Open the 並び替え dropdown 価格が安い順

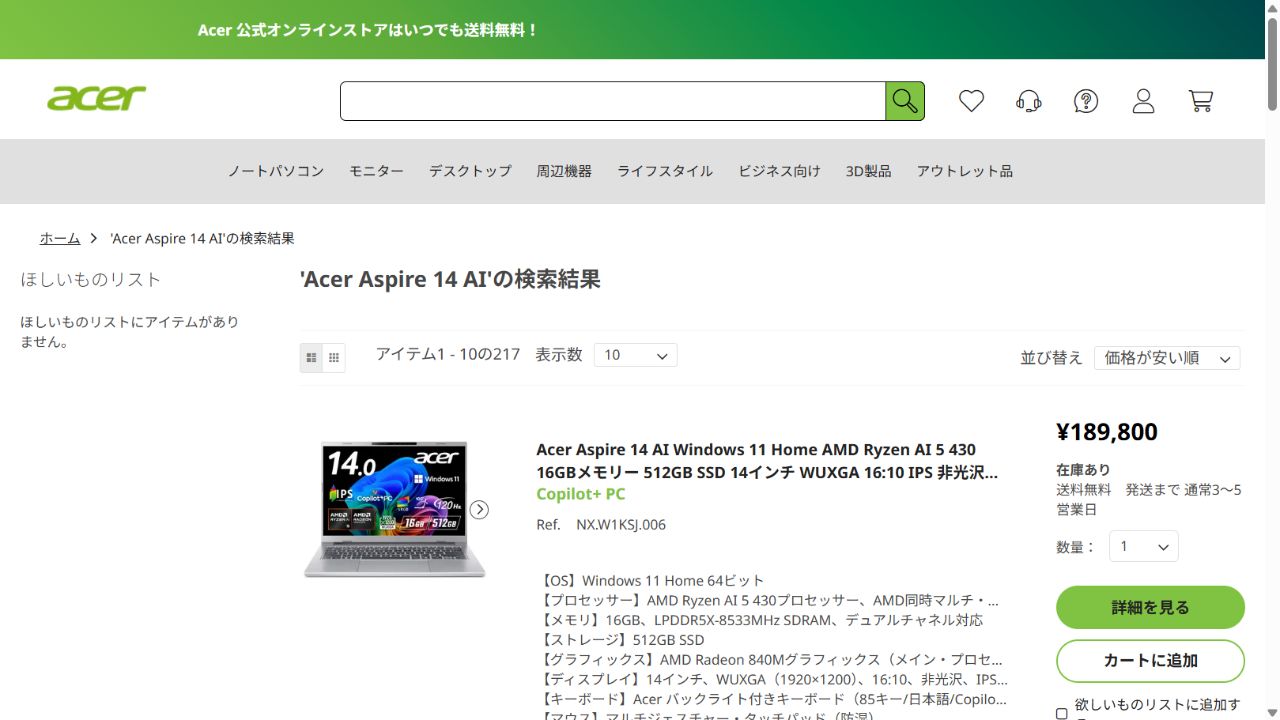[x=1167, y=358]
